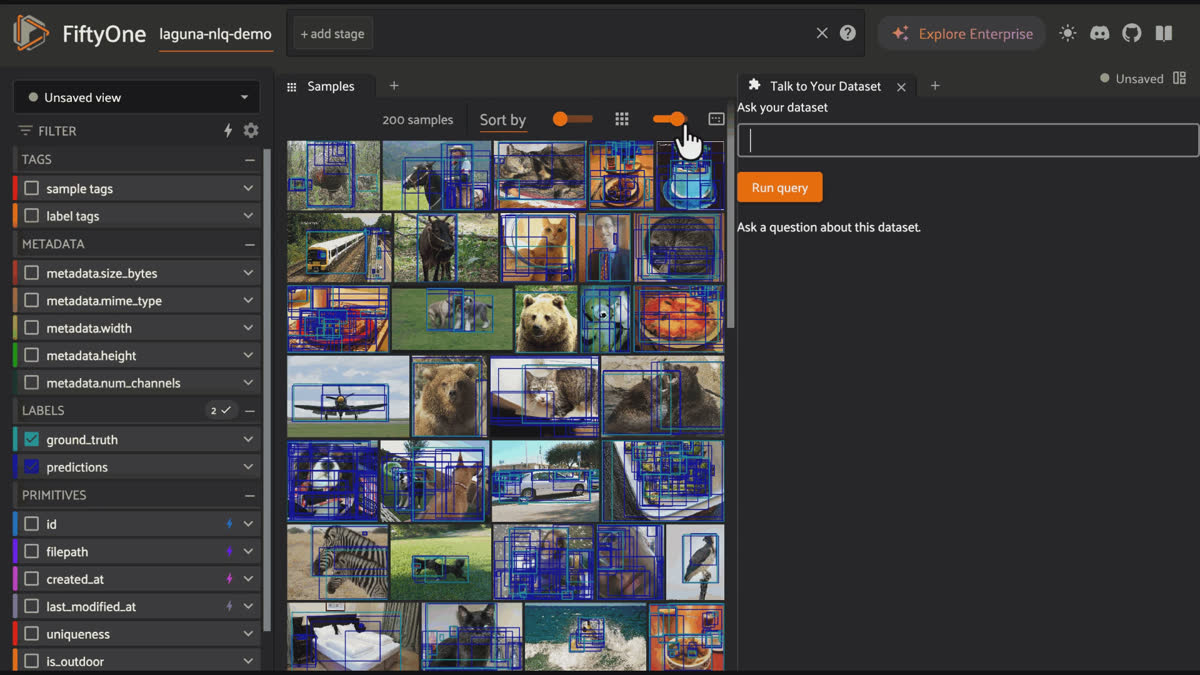Image resolution: width=1200 pixels, height=675 pixels.
Task: Click Explore Enterprise button
Action: 962,33
